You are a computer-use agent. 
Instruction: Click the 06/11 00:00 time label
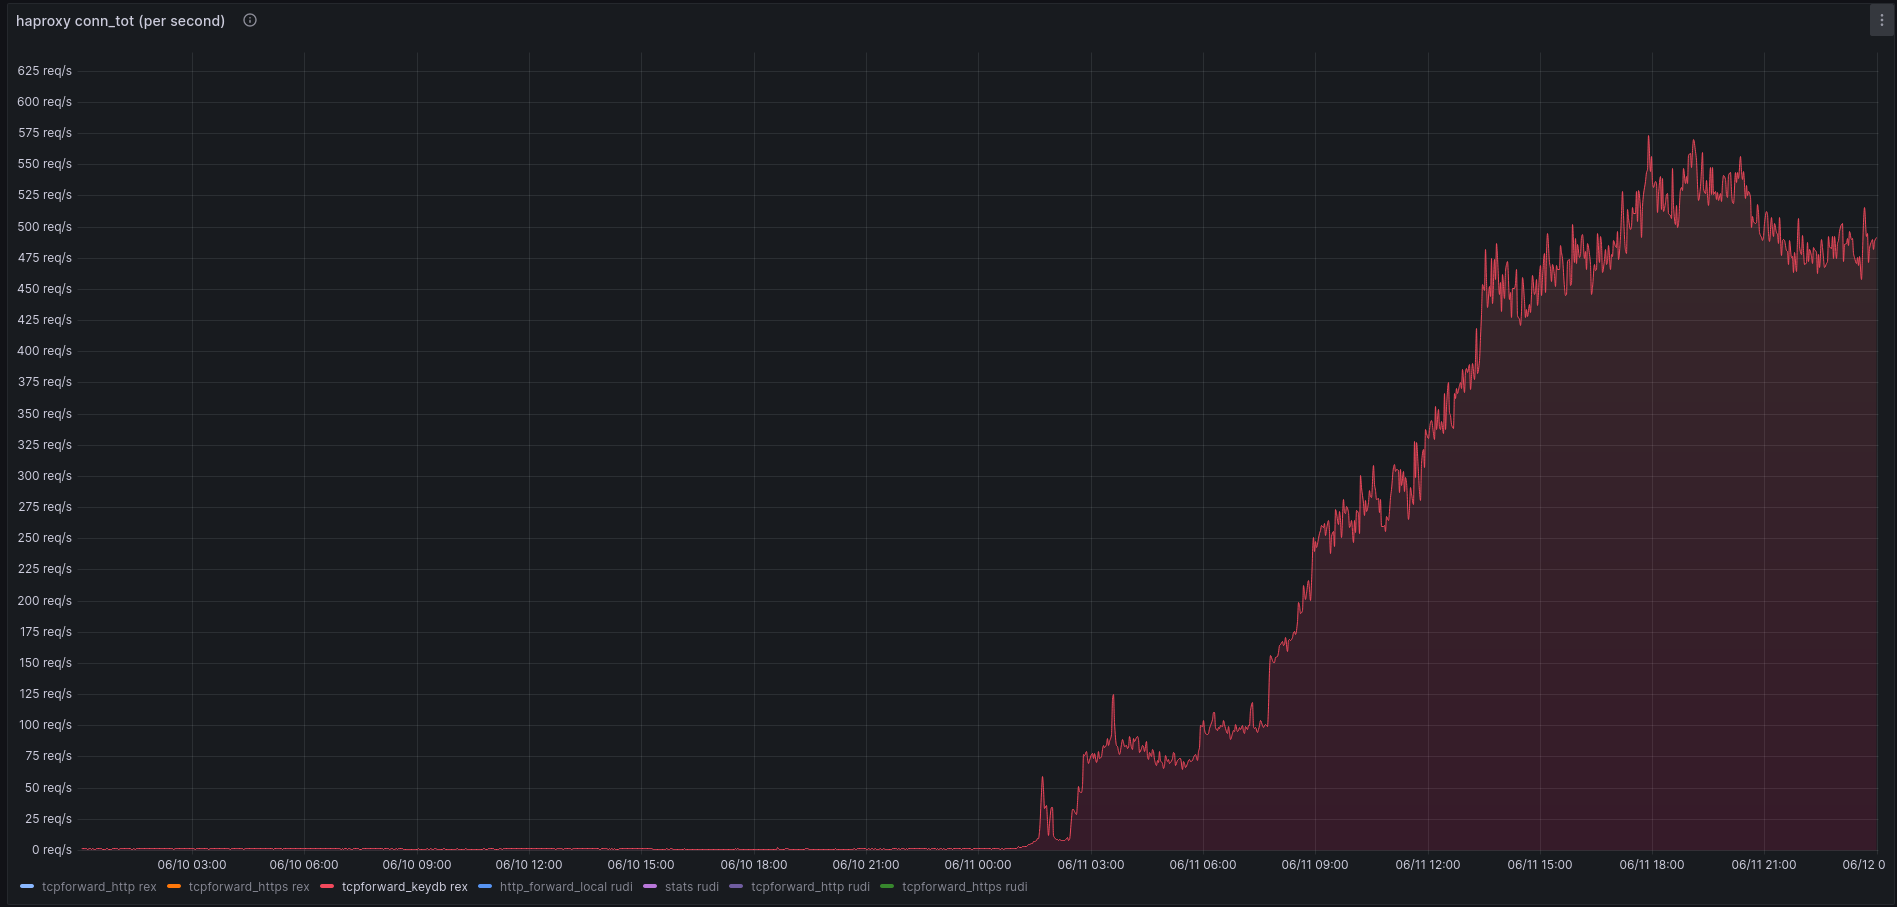click(978, 865)
